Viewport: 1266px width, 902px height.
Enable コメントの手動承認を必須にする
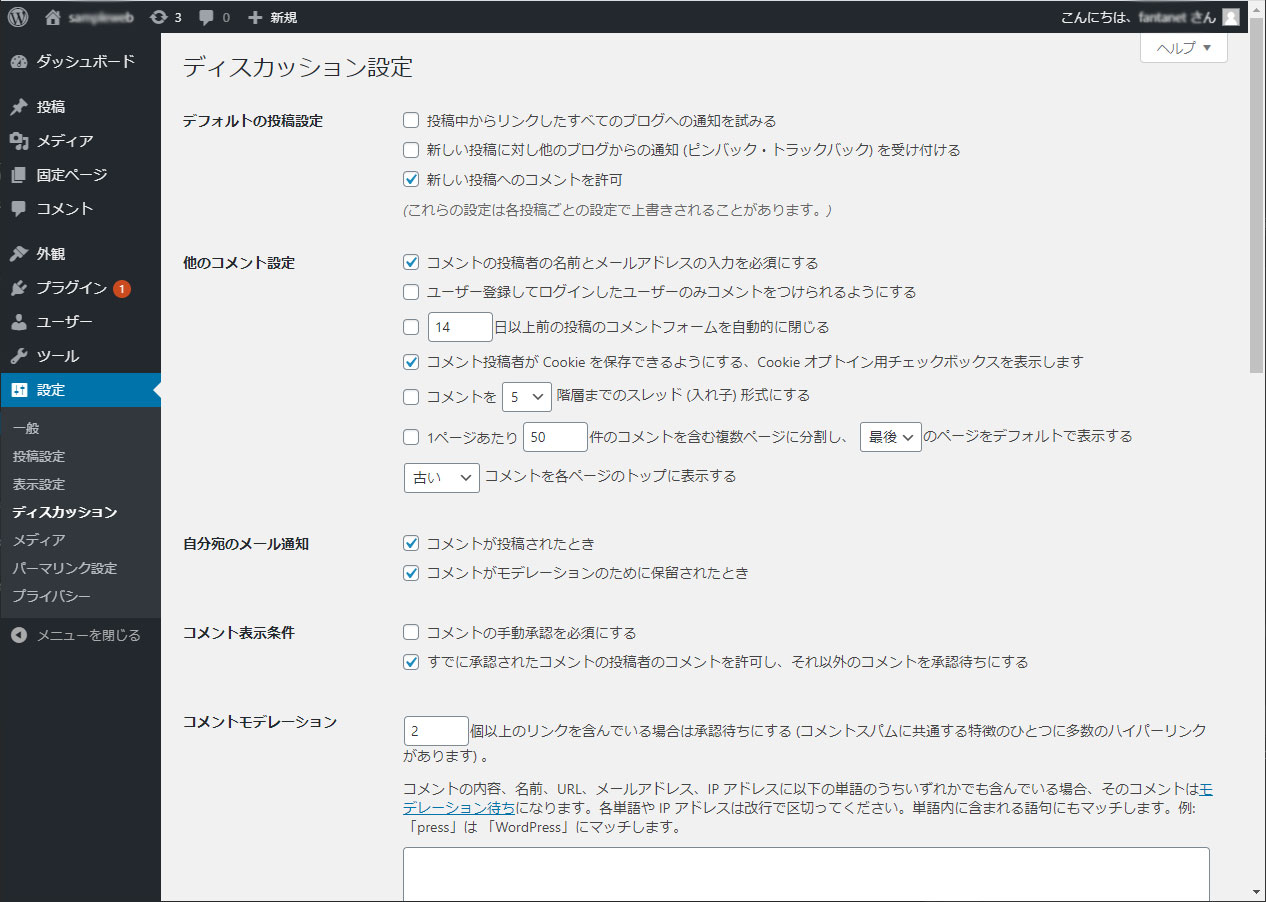410,633
